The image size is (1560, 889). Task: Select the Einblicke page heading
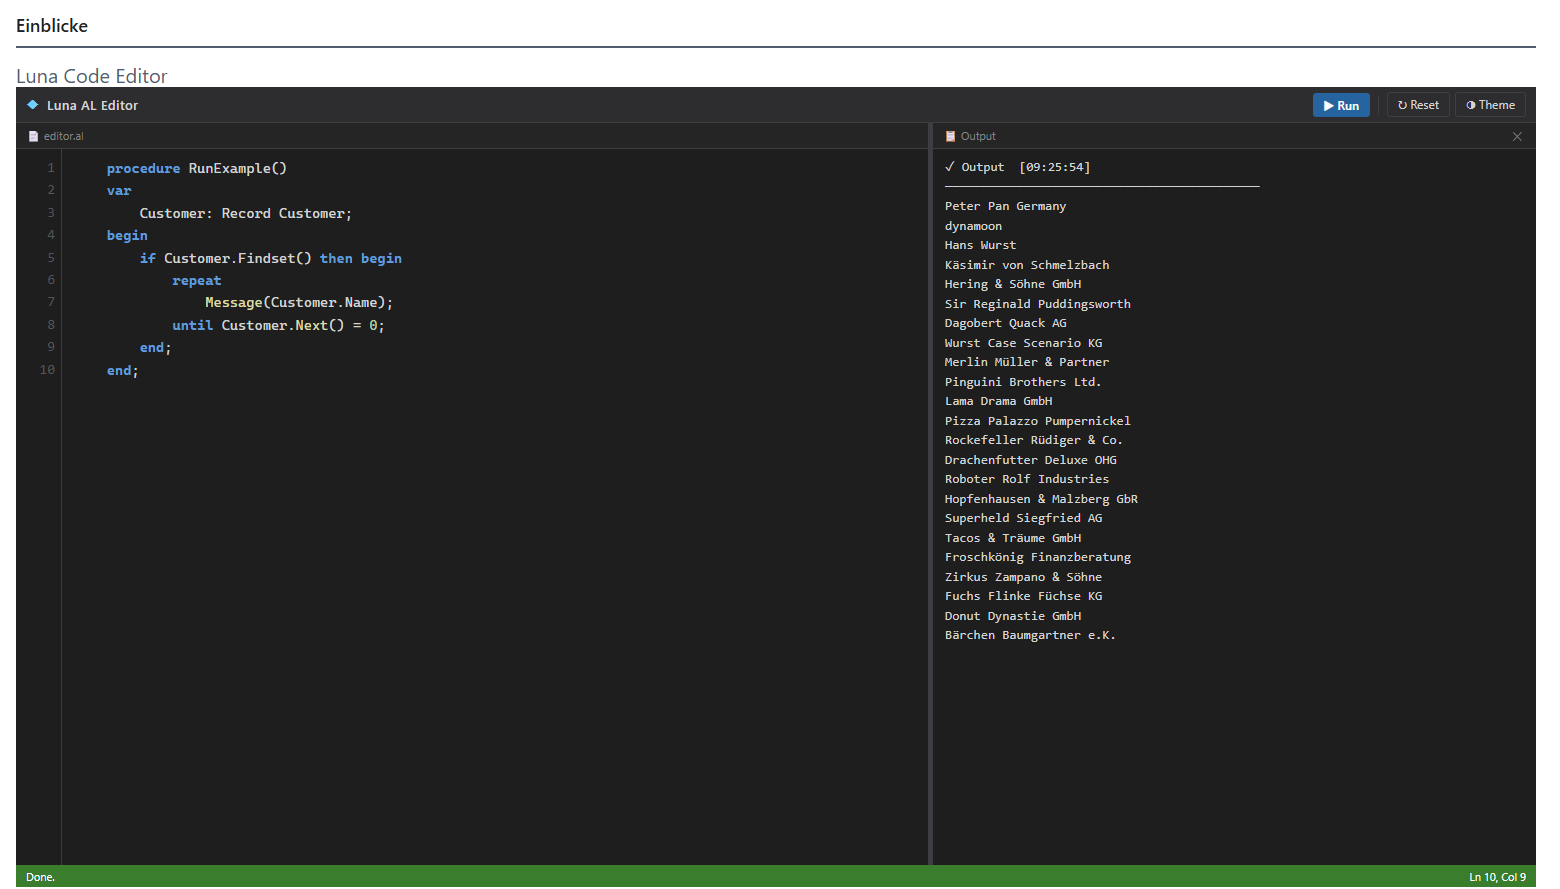tap(52, 25)
